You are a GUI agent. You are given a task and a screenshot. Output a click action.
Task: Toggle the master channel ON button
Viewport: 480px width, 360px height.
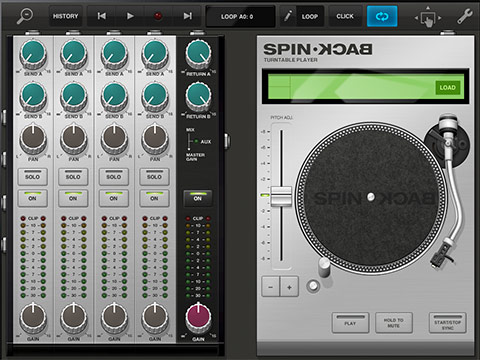tap(198, 198)
